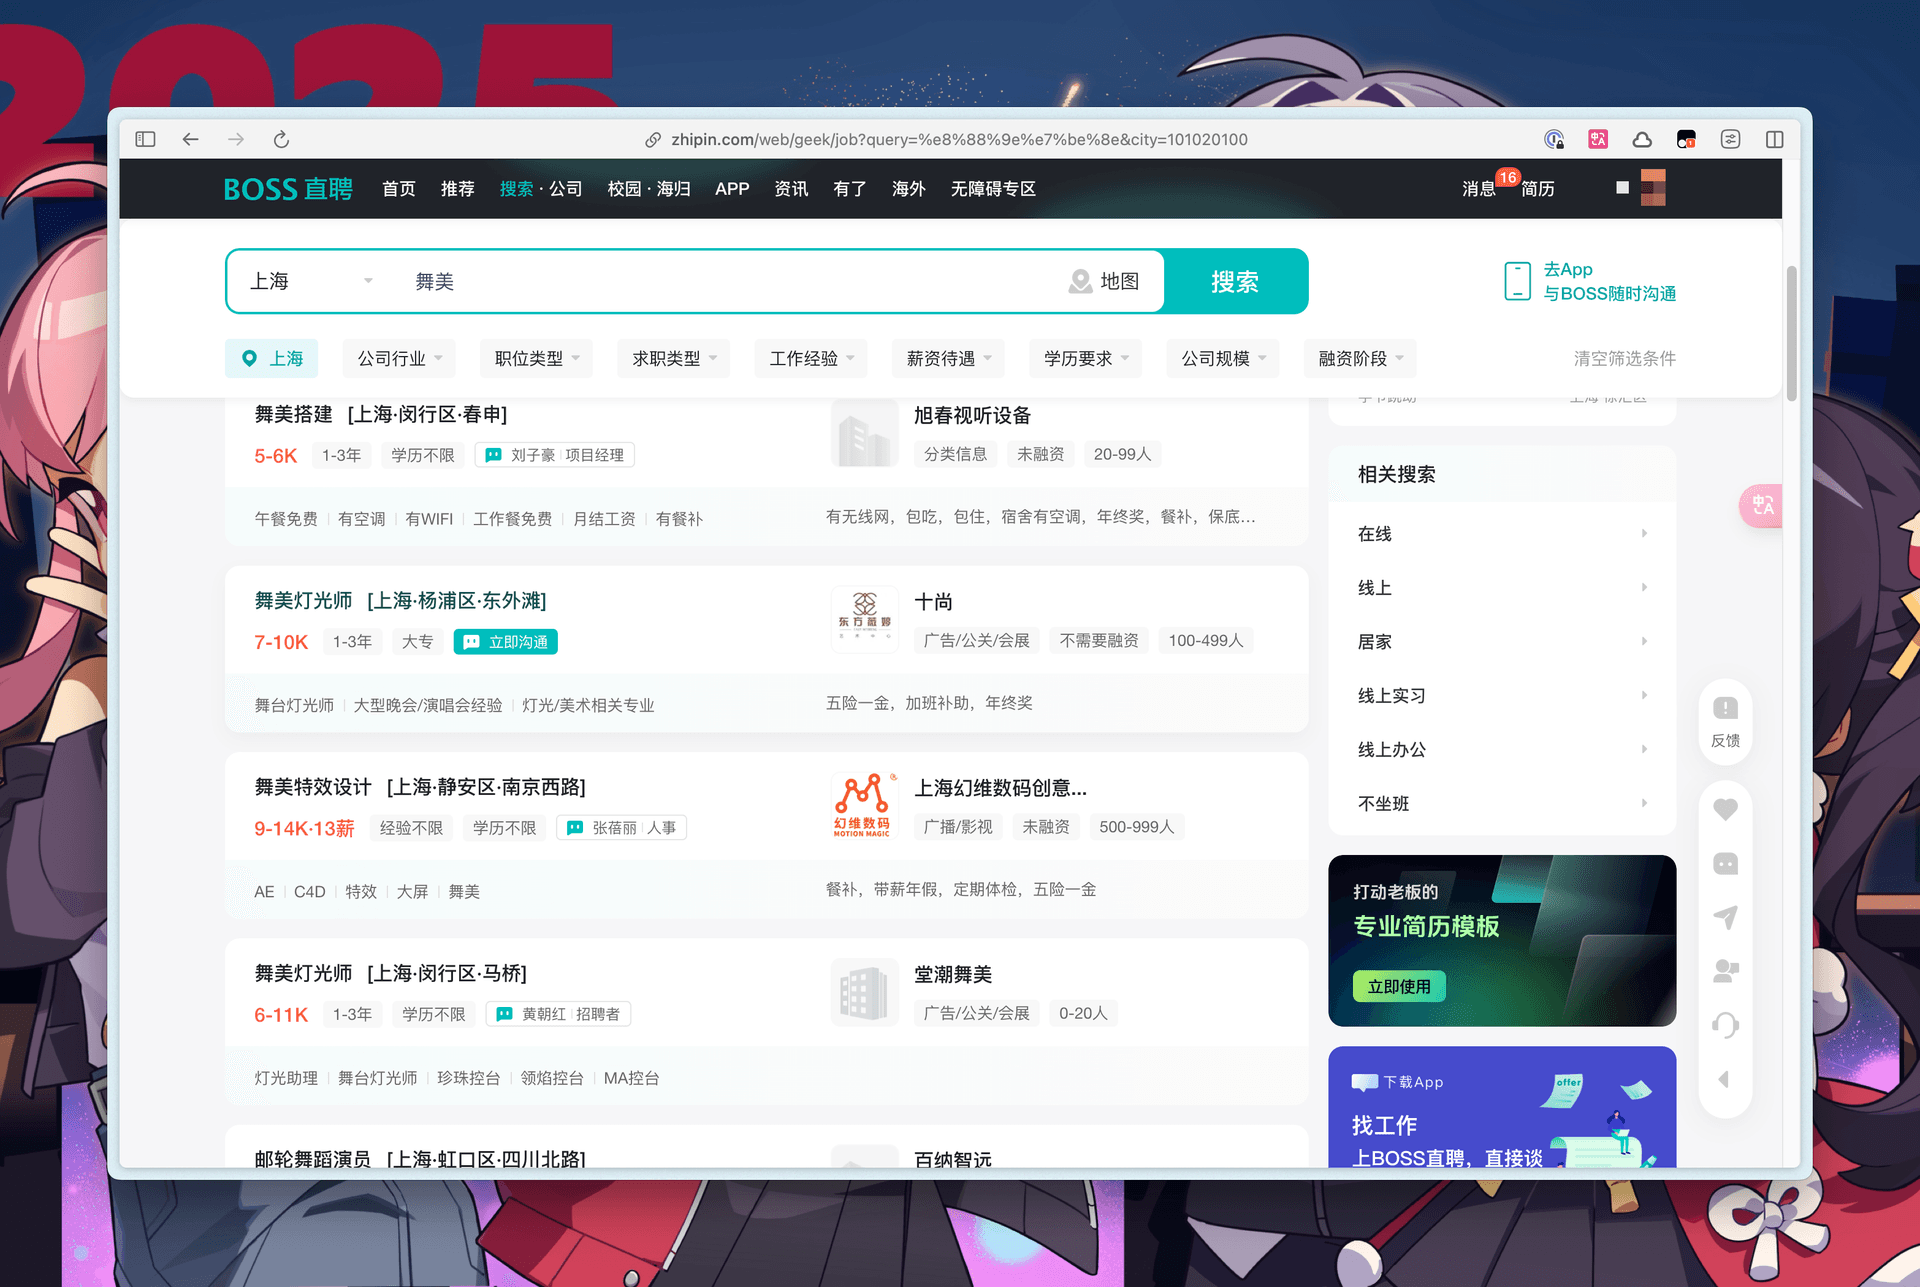Click the 舞美 search input field
This screenshot has width=1920, height=1287.
[x=700, y=282]
